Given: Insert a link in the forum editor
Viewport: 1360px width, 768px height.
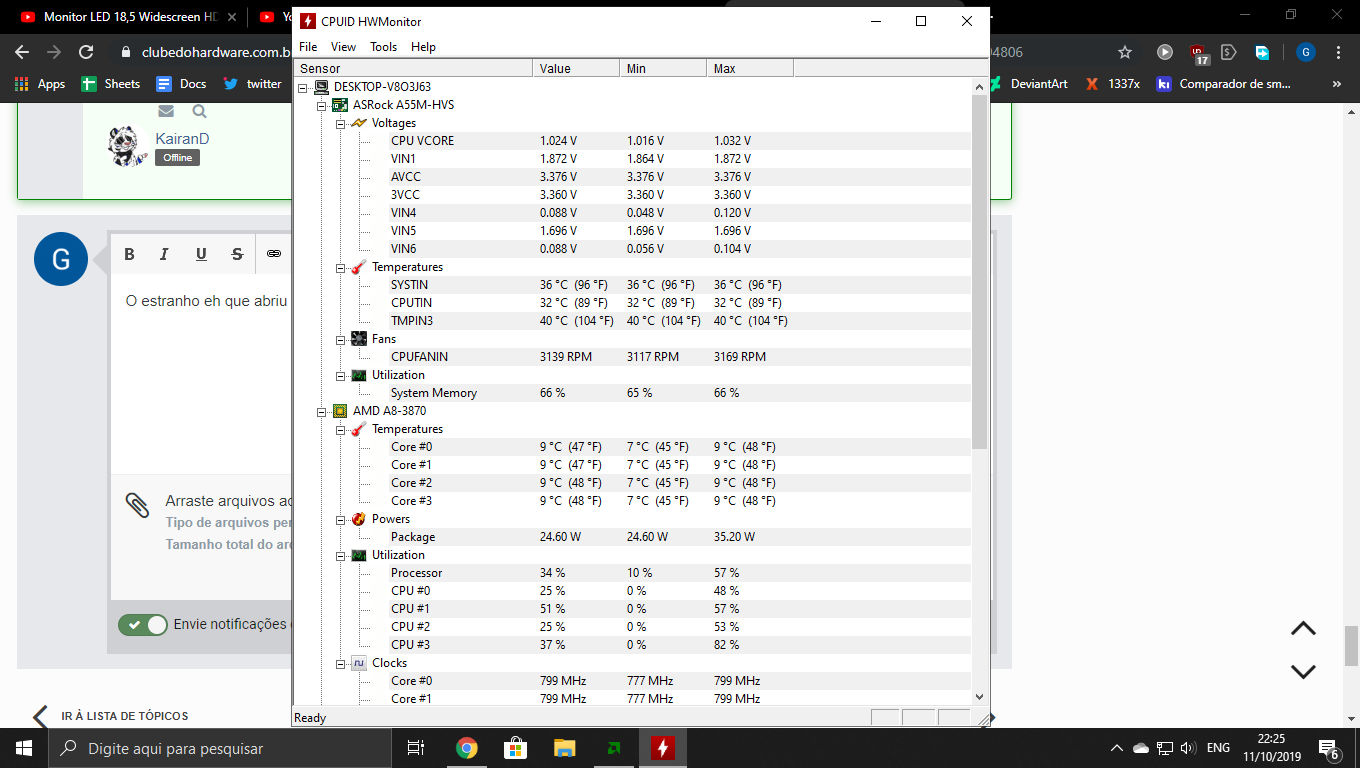Looking at the screenshot, I should (x=274, y=254).
